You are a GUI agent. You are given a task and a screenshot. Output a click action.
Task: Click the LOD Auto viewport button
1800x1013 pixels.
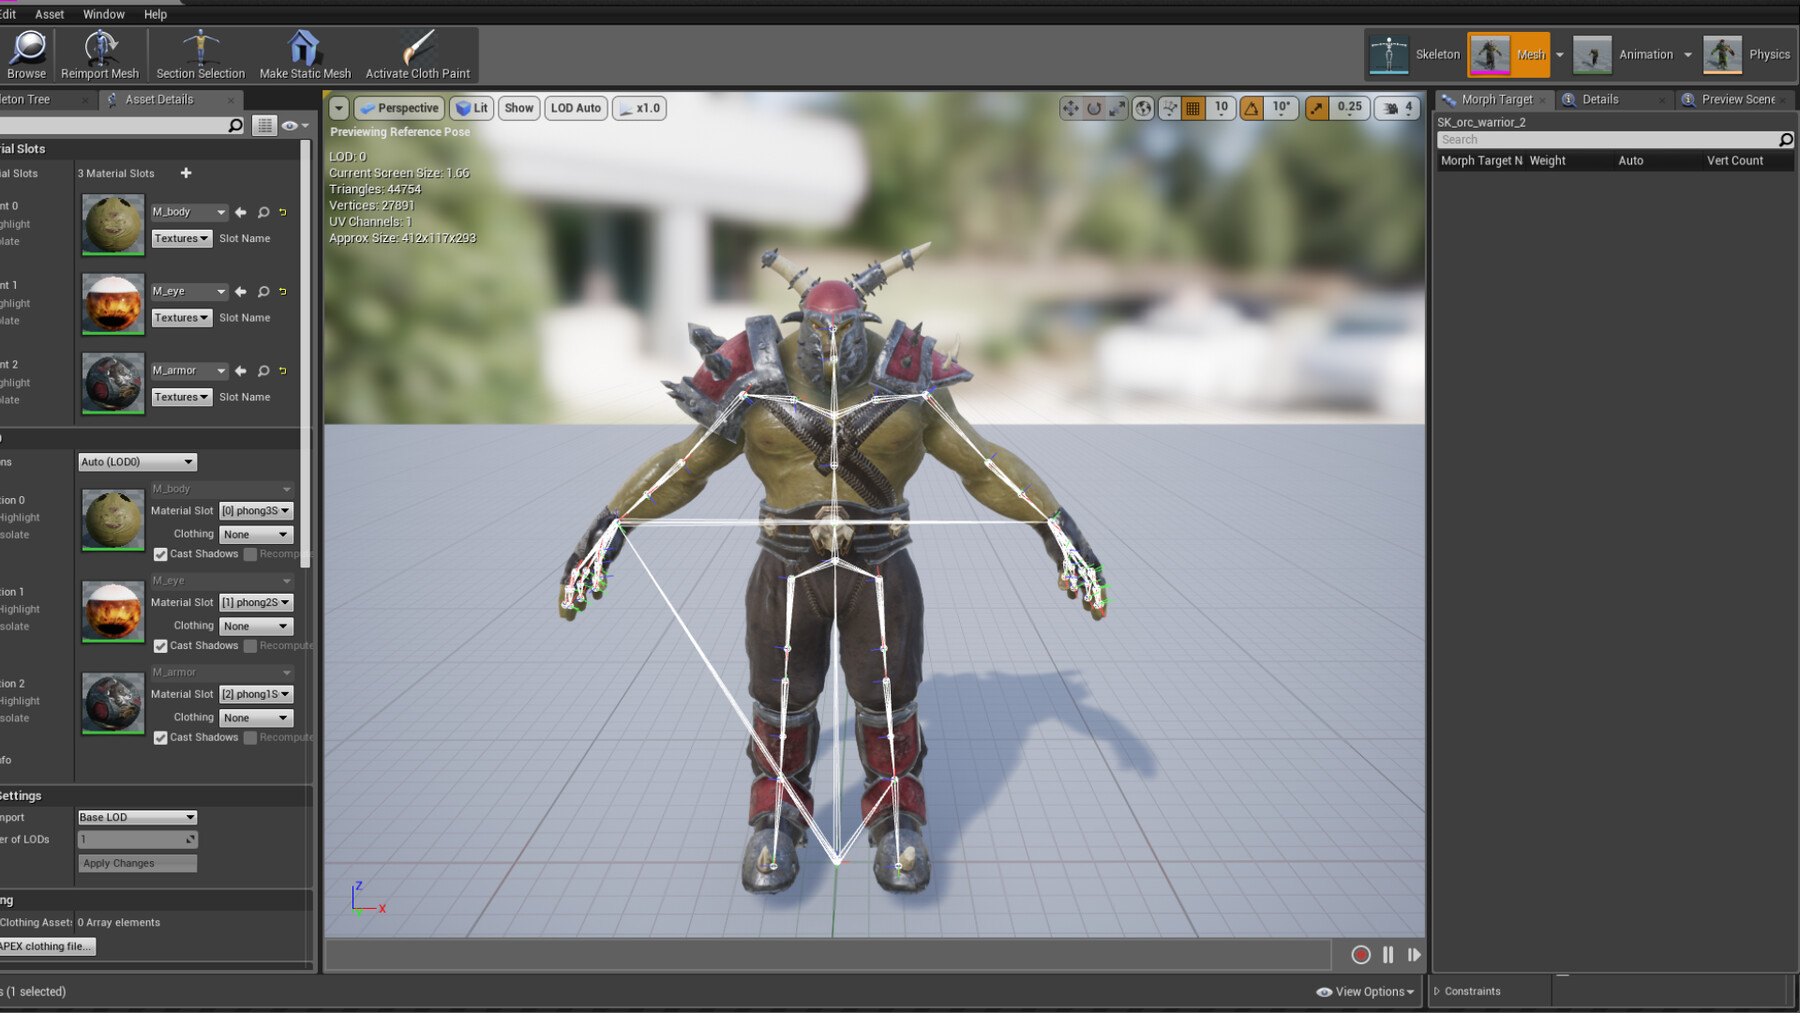pyautogui.click(x=575, y=108)
